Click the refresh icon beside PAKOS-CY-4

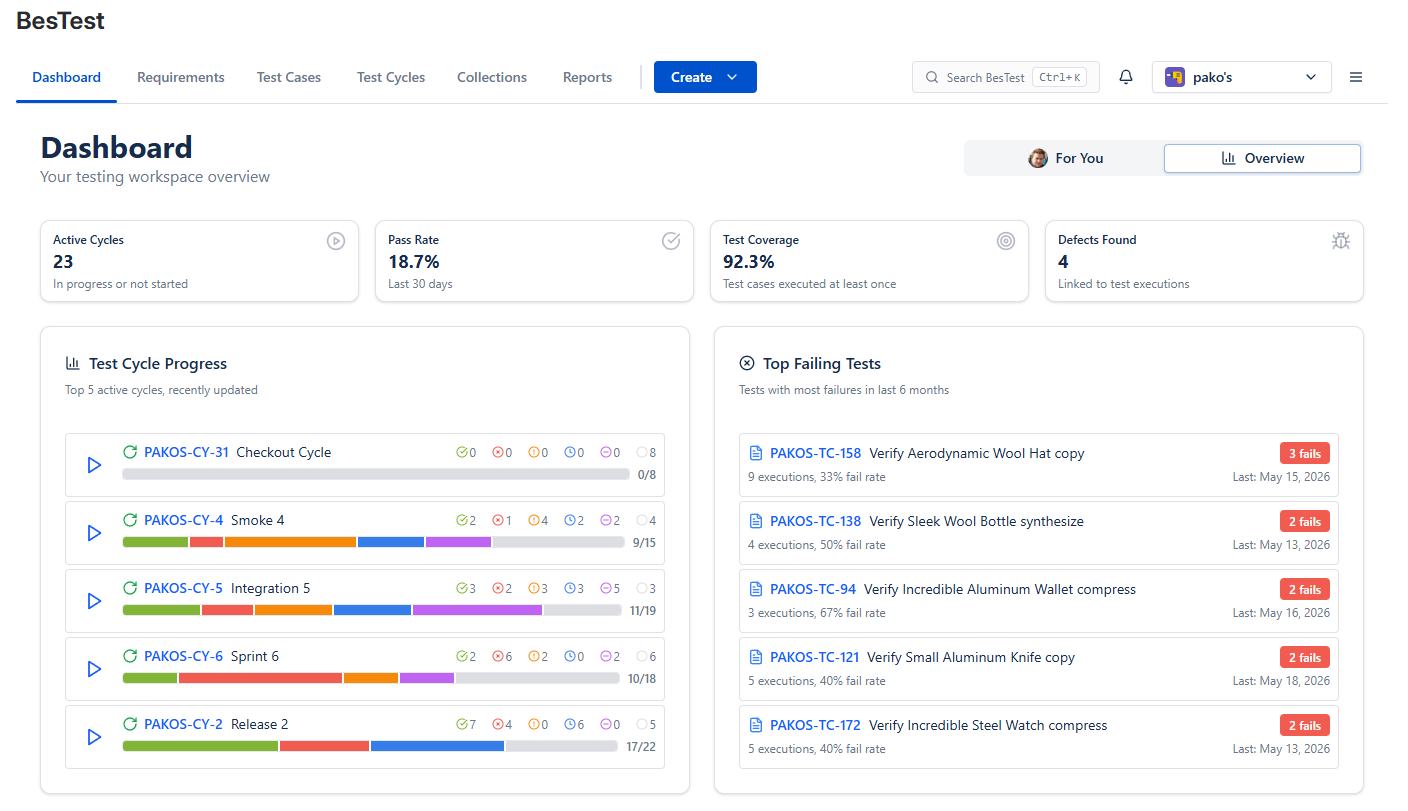130,520
